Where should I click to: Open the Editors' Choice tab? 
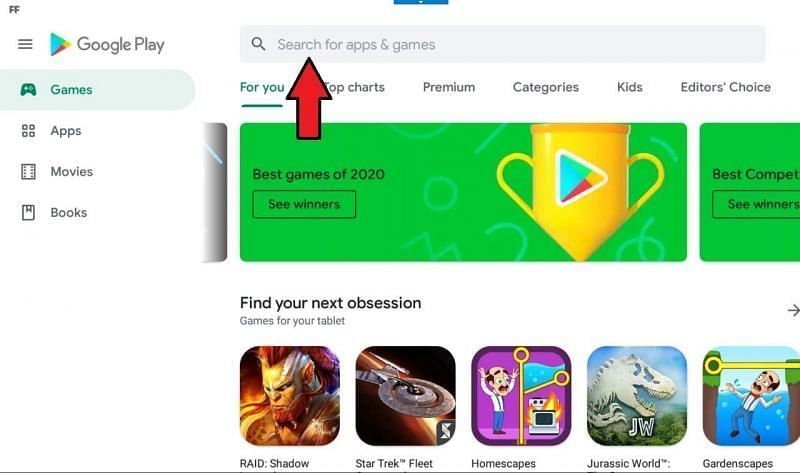click(x=726, y=87)
